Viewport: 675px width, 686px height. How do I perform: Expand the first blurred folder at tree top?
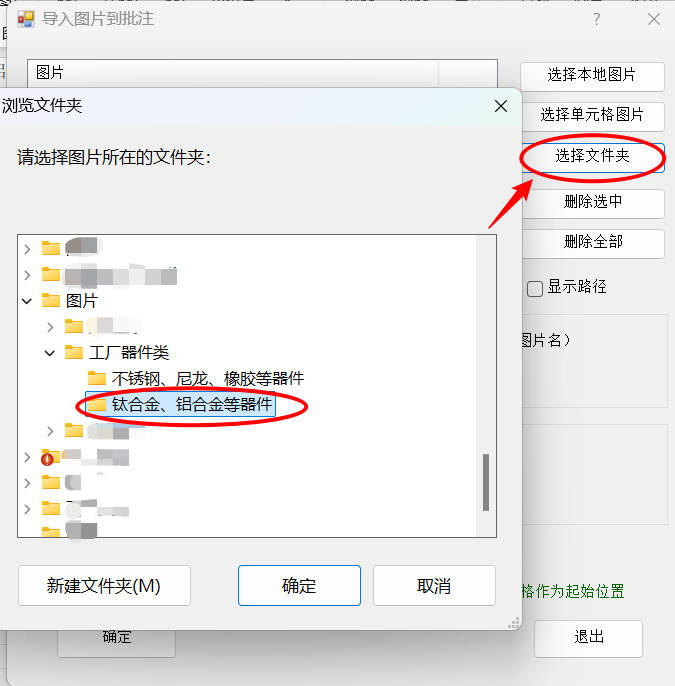(27, 249)
